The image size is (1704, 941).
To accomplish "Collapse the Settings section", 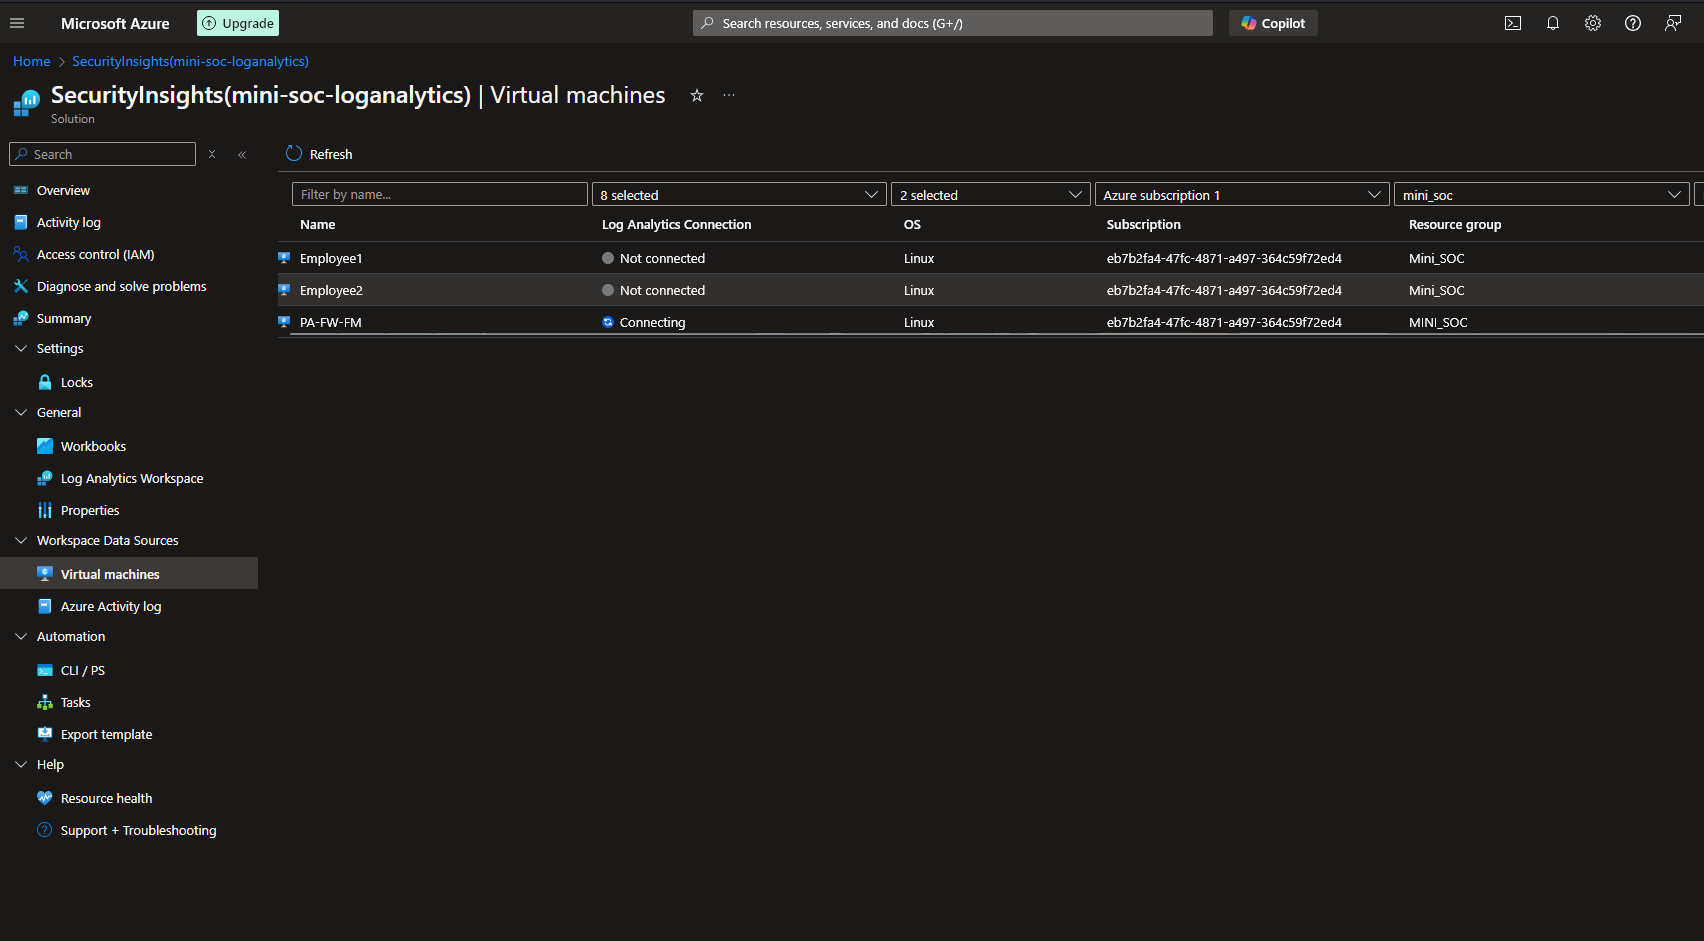I will 21,348.
